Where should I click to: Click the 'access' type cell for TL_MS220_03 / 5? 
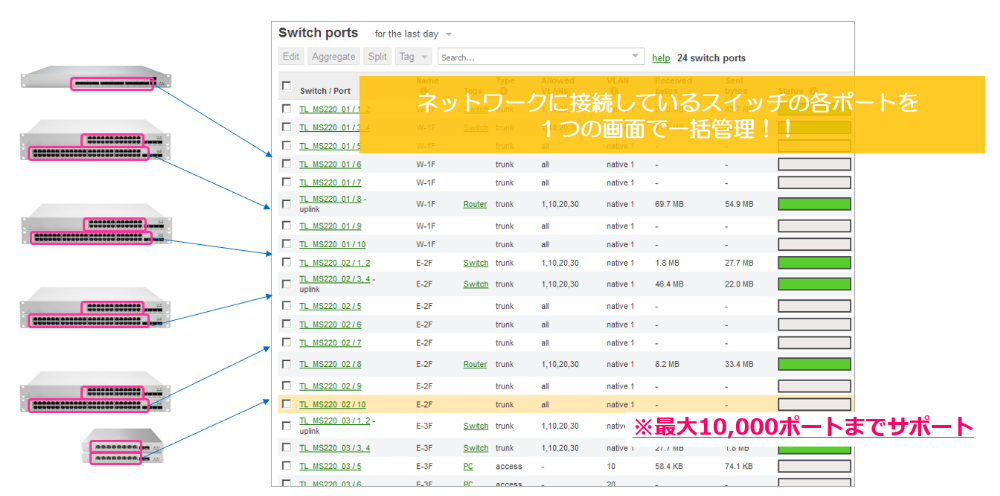[x=508, y=467]
